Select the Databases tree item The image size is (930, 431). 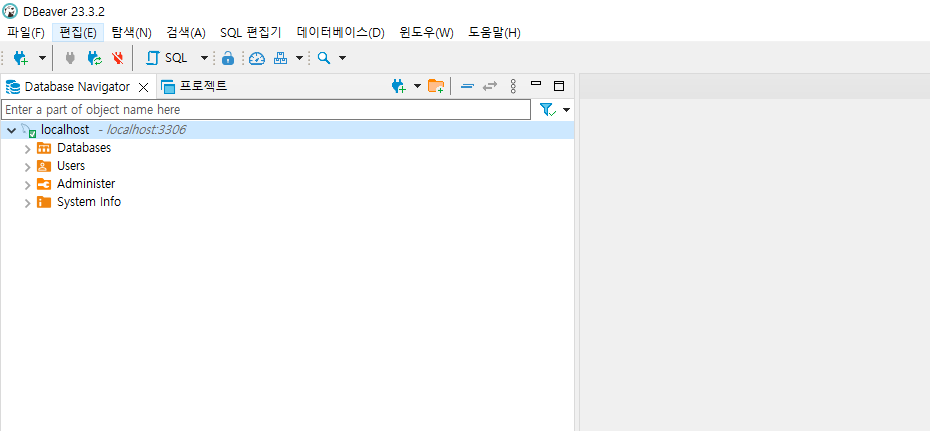click(x=84, y=148)
